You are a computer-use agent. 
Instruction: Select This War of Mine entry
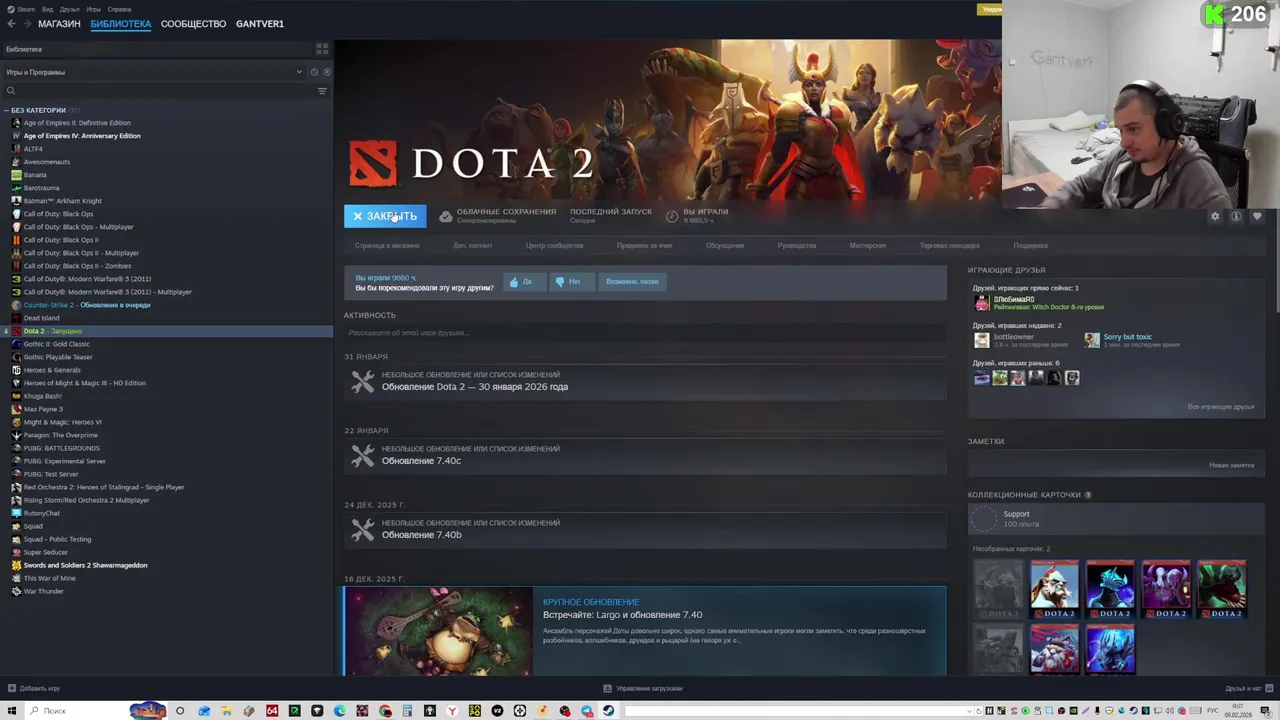[49, 578]
